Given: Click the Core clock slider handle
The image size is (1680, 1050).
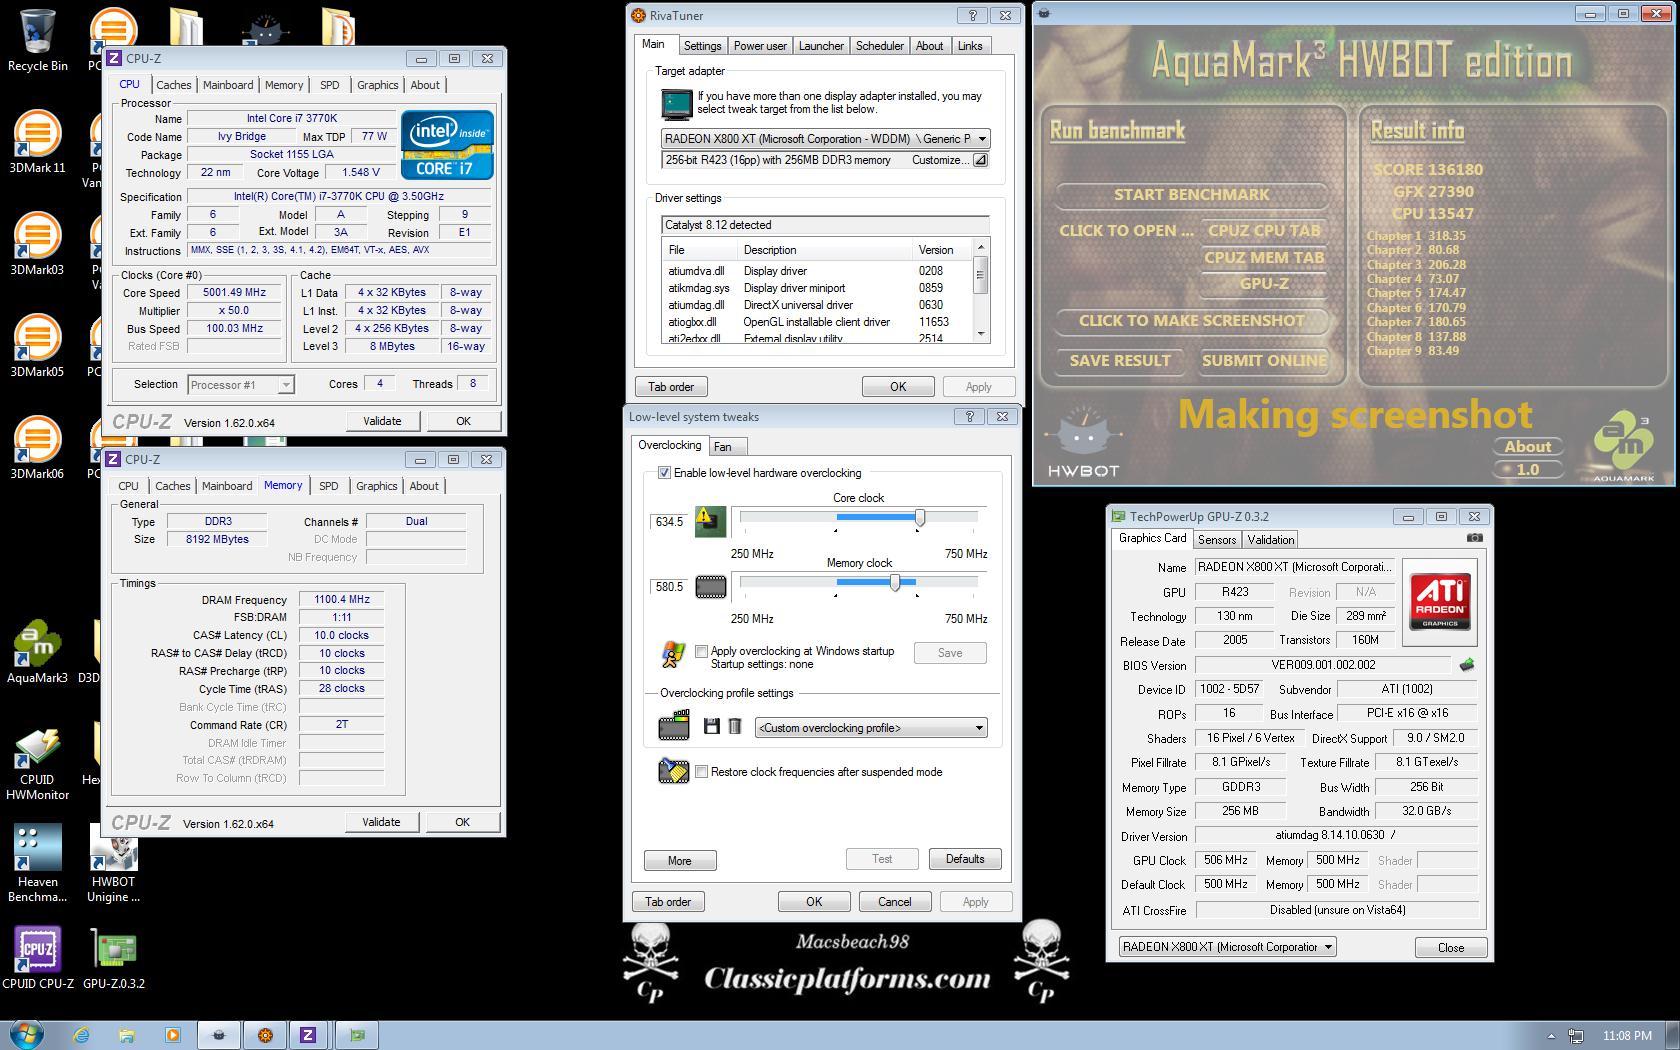Looking at the screenshot, I should (920, 517).
